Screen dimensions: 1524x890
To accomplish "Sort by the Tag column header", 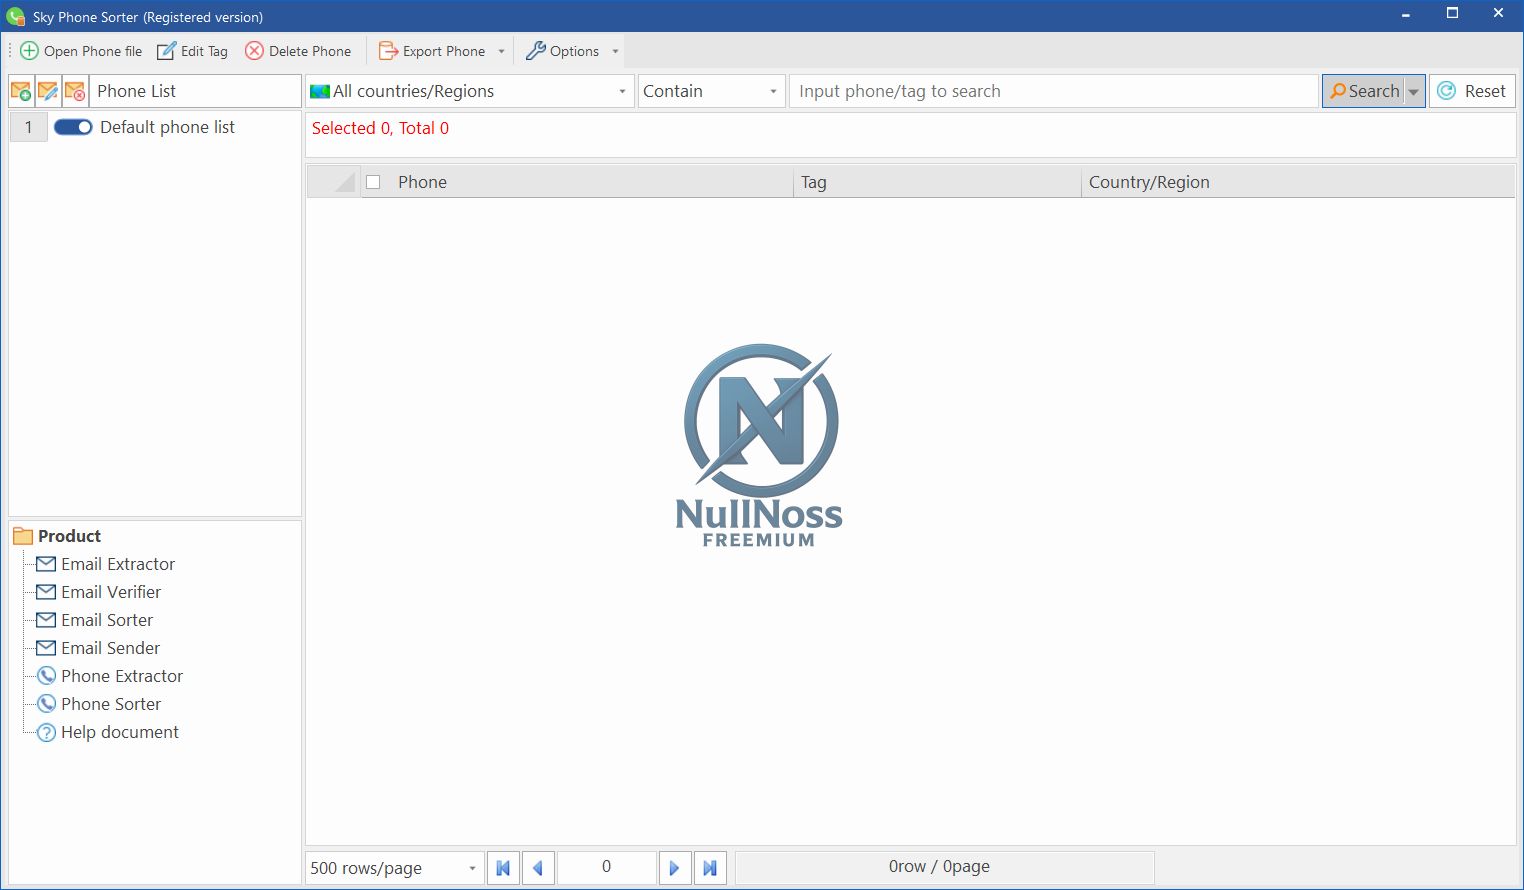I will click(937, 182).
